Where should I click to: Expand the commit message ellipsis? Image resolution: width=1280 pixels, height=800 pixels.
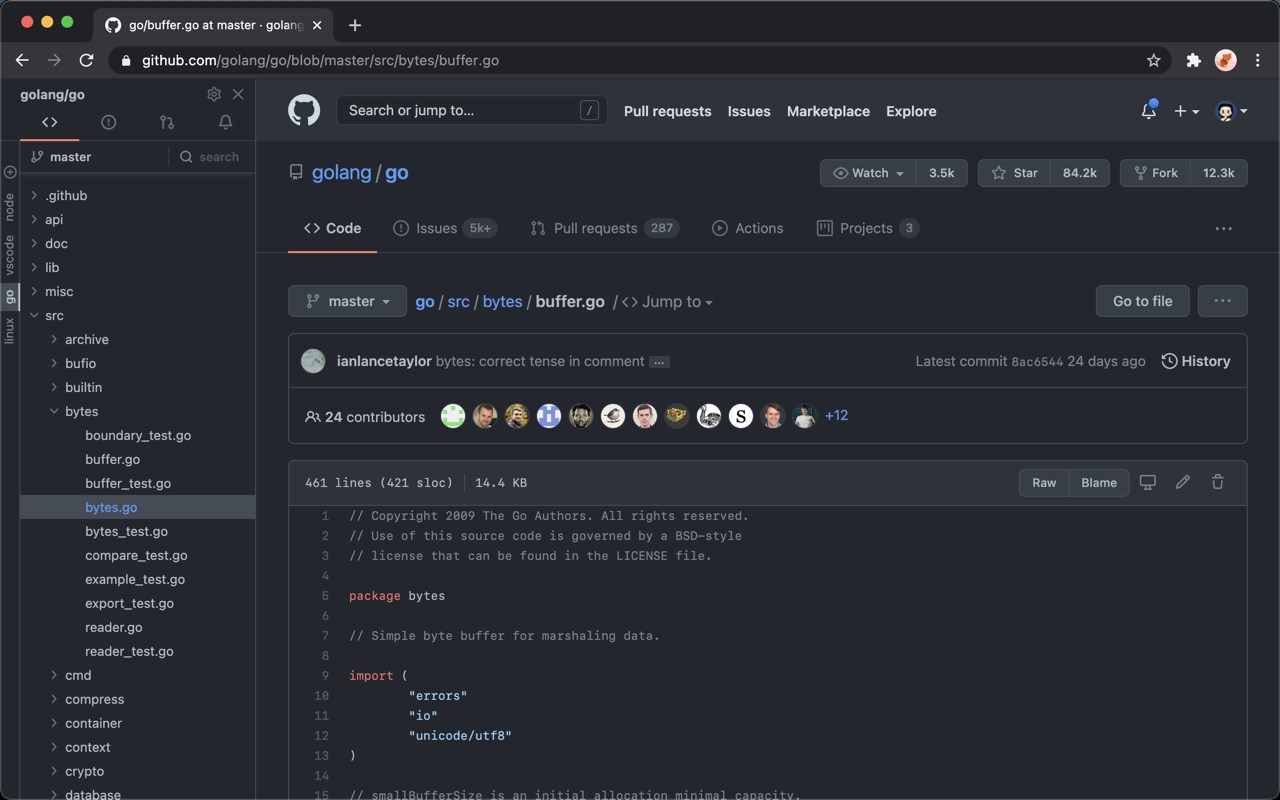pos(659,362)
